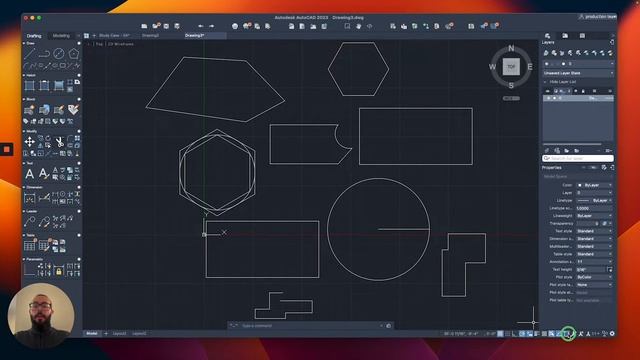This screenshot has width=640, height=360.
Task: Click N on the ViewCube compass
Action: [x=511, y=49]
